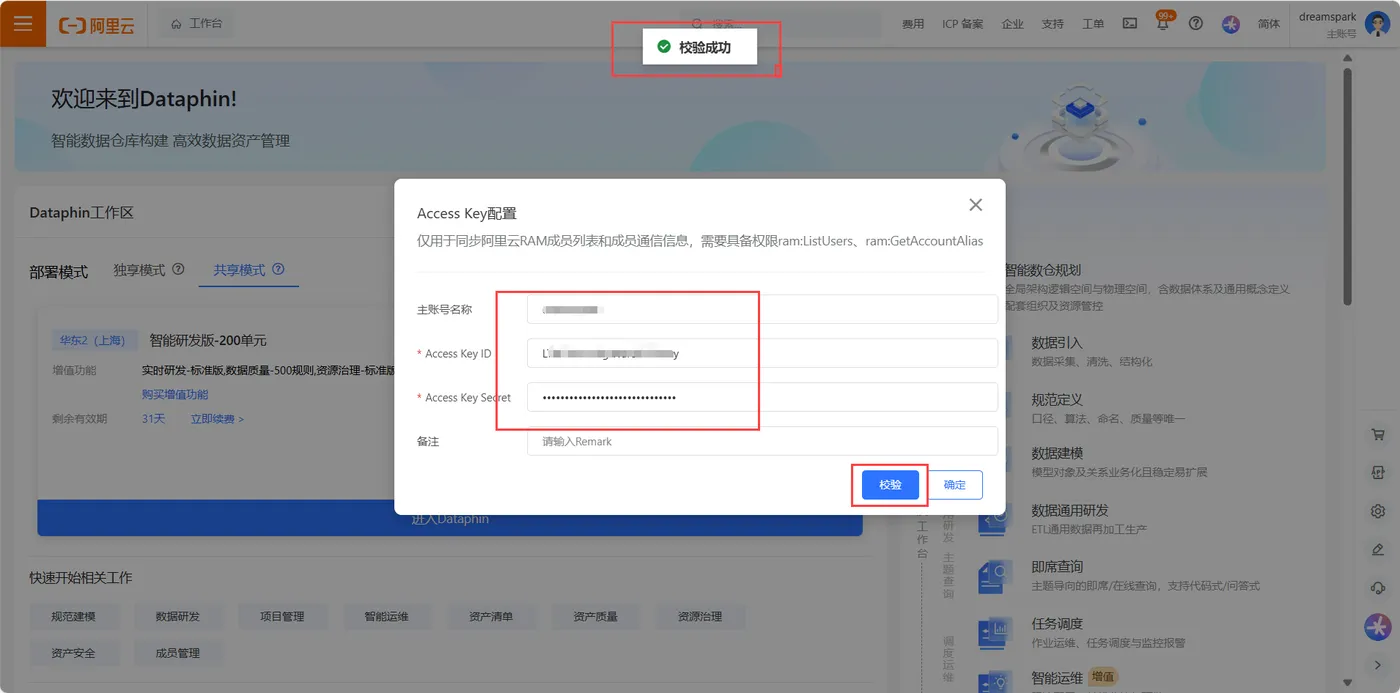Focus the 备注 remark input field
Viewport: 1400px width, 693px height.
[x=762, y=441]
